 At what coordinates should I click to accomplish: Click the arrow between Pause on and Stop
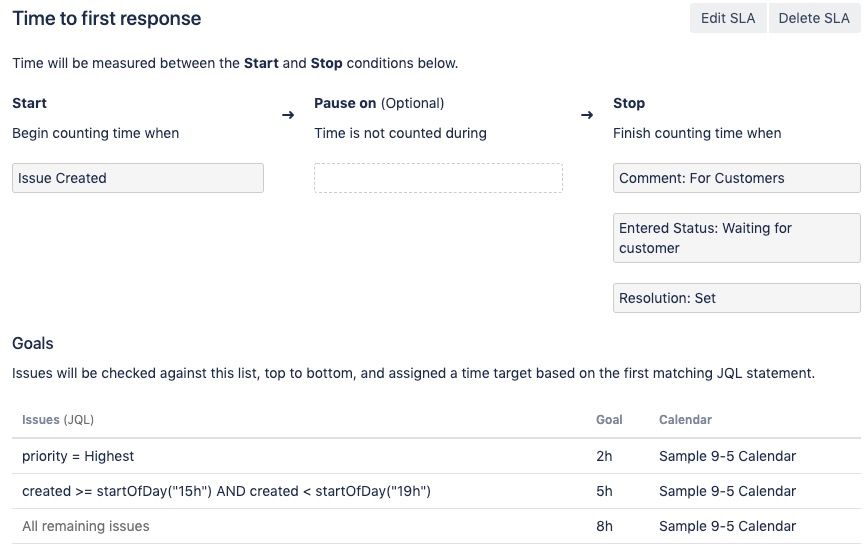[x=587, y=115]
